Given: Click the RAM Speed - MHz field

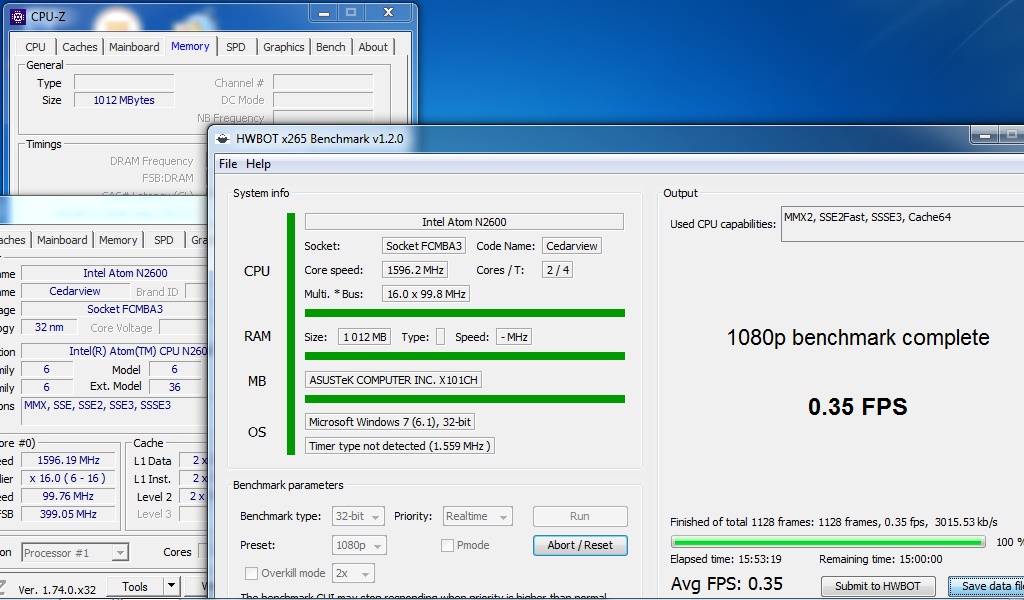Looking at the screenshot, I should tap(514, 337).
